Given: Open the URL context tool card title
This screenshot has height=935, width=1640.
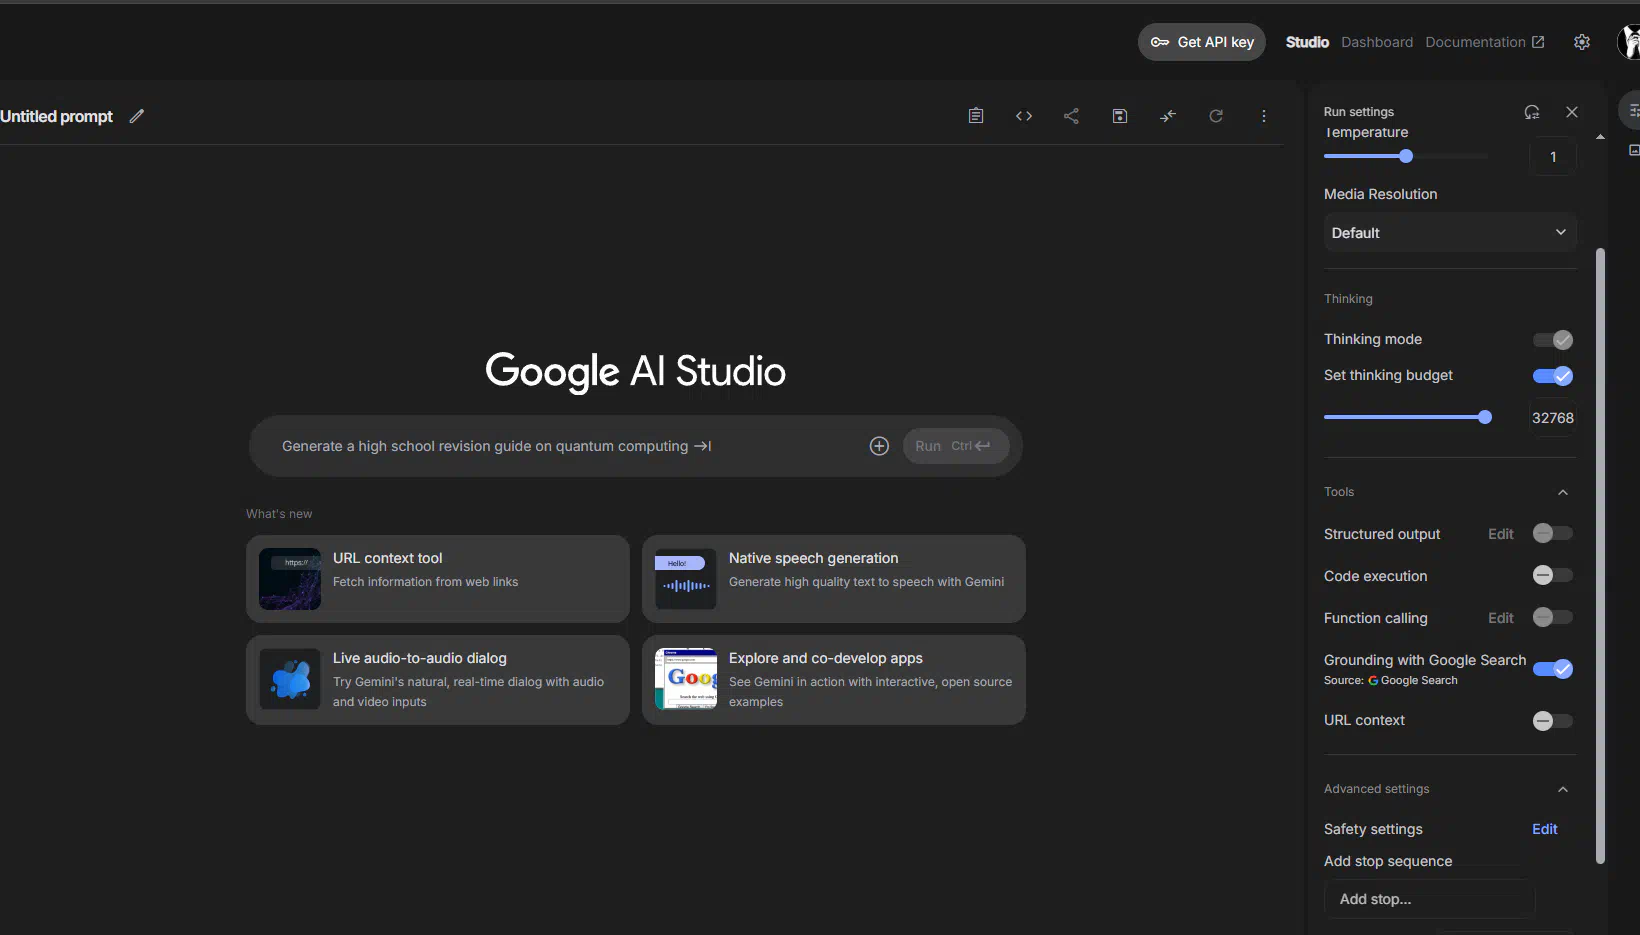Looking at the screenshot, I should tap(387, 558).
